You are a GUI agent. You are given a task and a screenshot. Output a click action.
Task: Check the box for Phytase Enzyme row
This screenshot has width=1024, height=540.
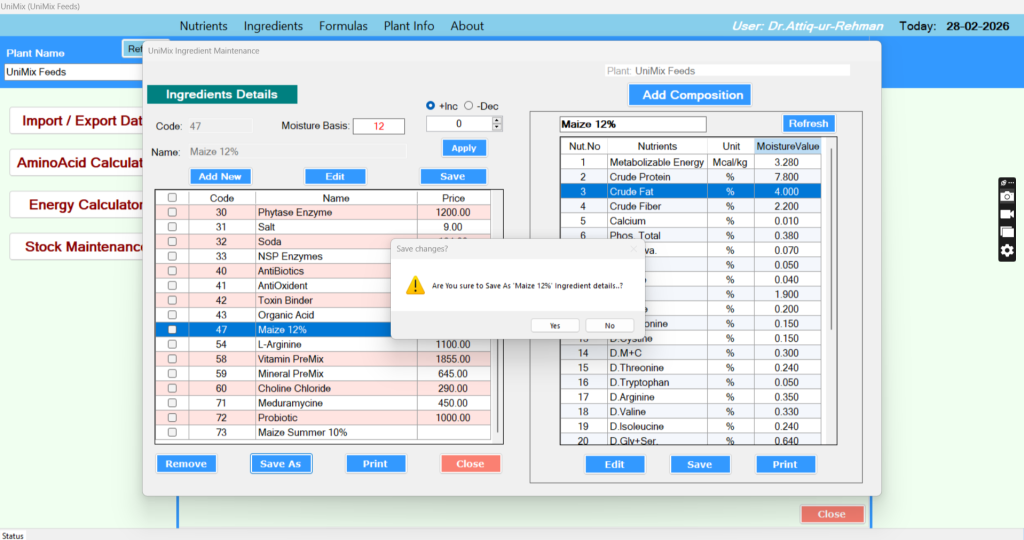point(172,213)
